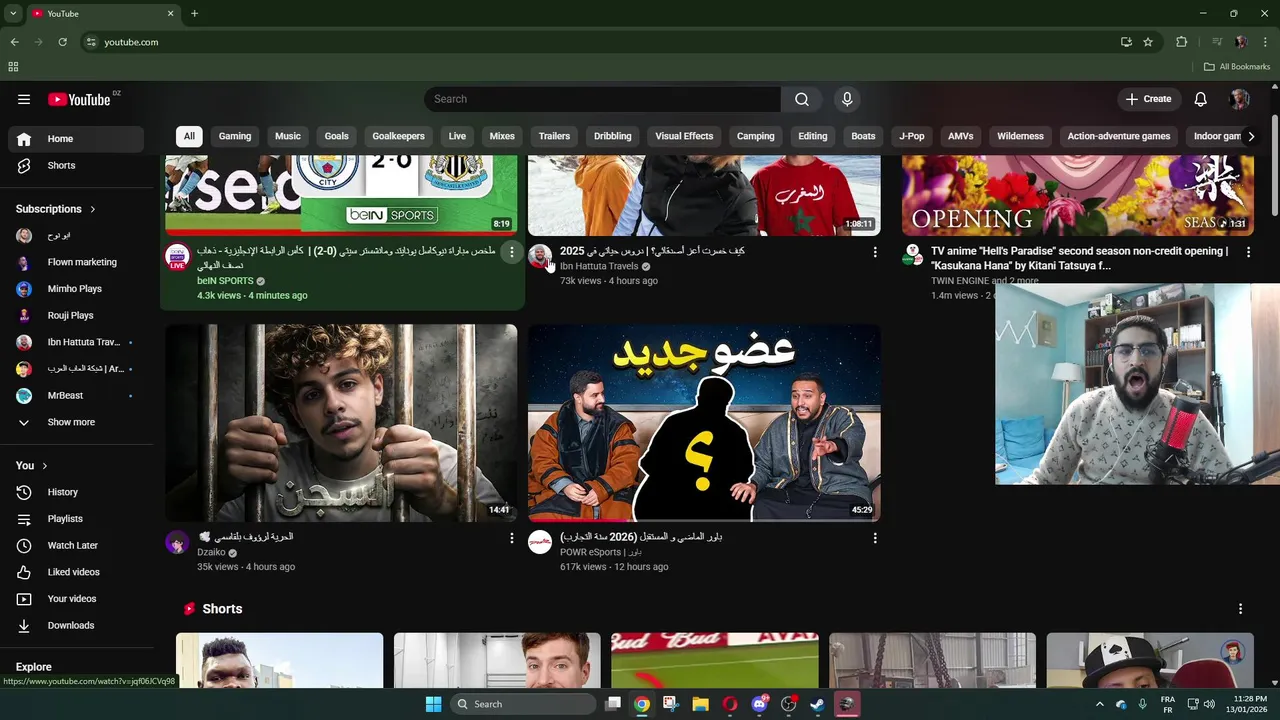Screen dimensions: 1280x720
Task: Open options for the POWR eSports video
Action: pos(875,538)
